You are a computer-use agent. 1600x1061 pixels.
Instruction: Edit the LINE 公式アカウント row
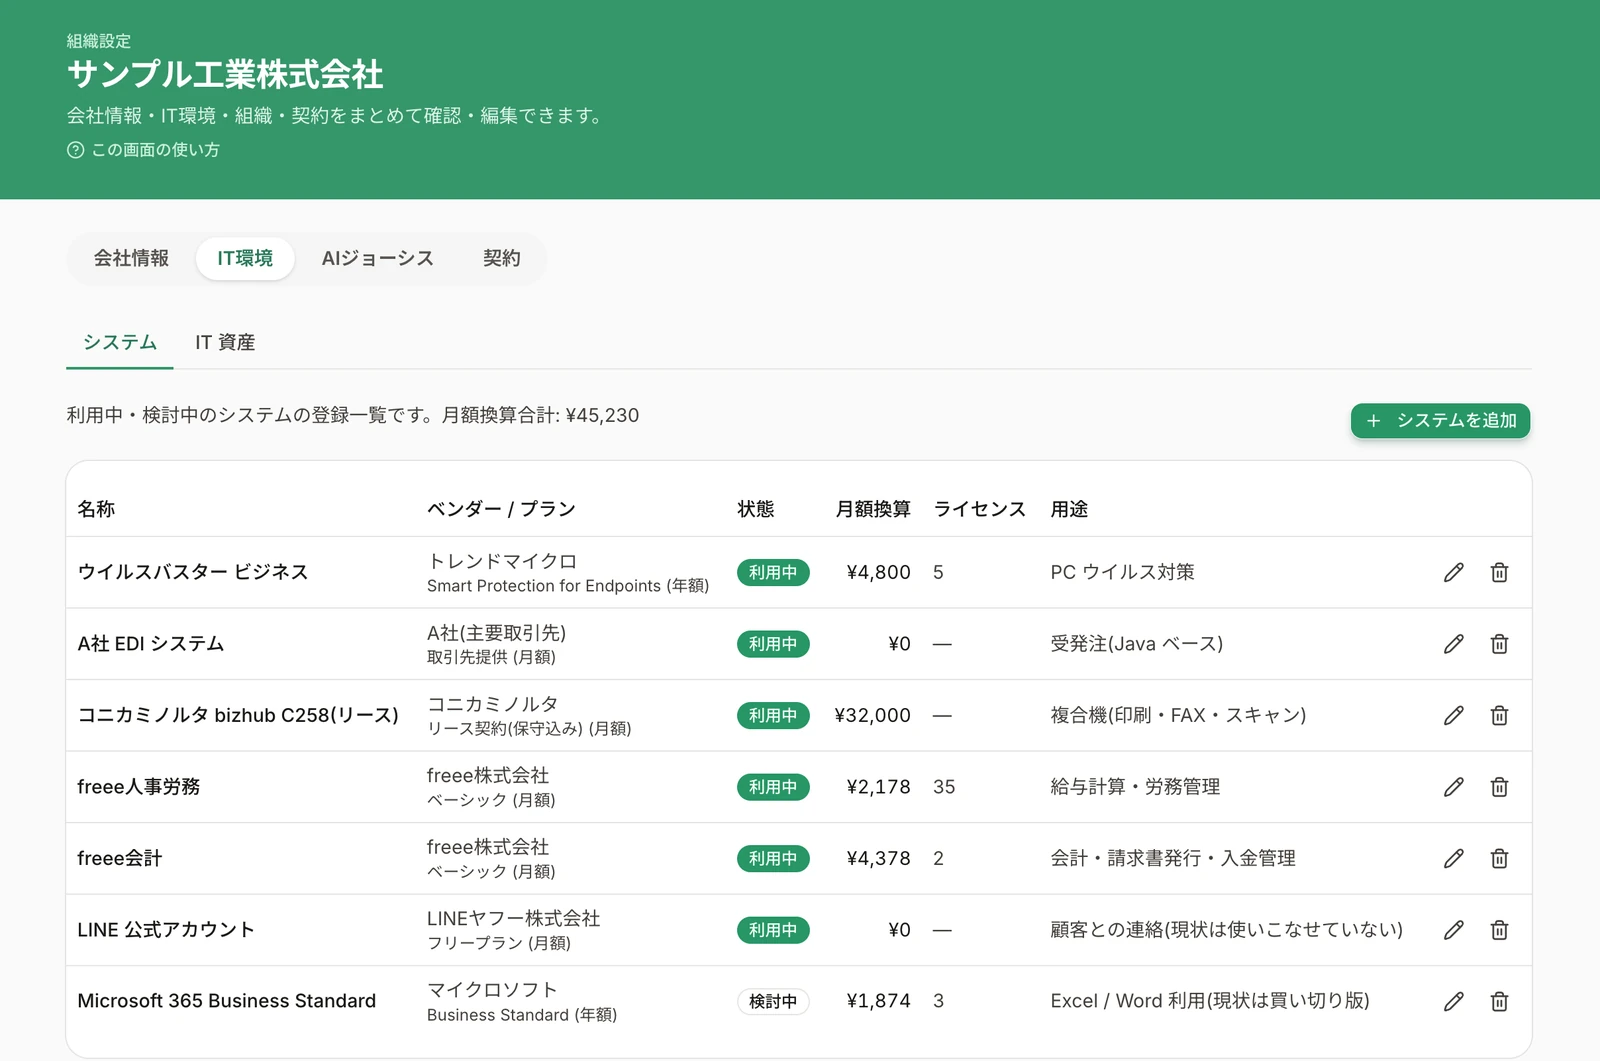coord(1454,930)
